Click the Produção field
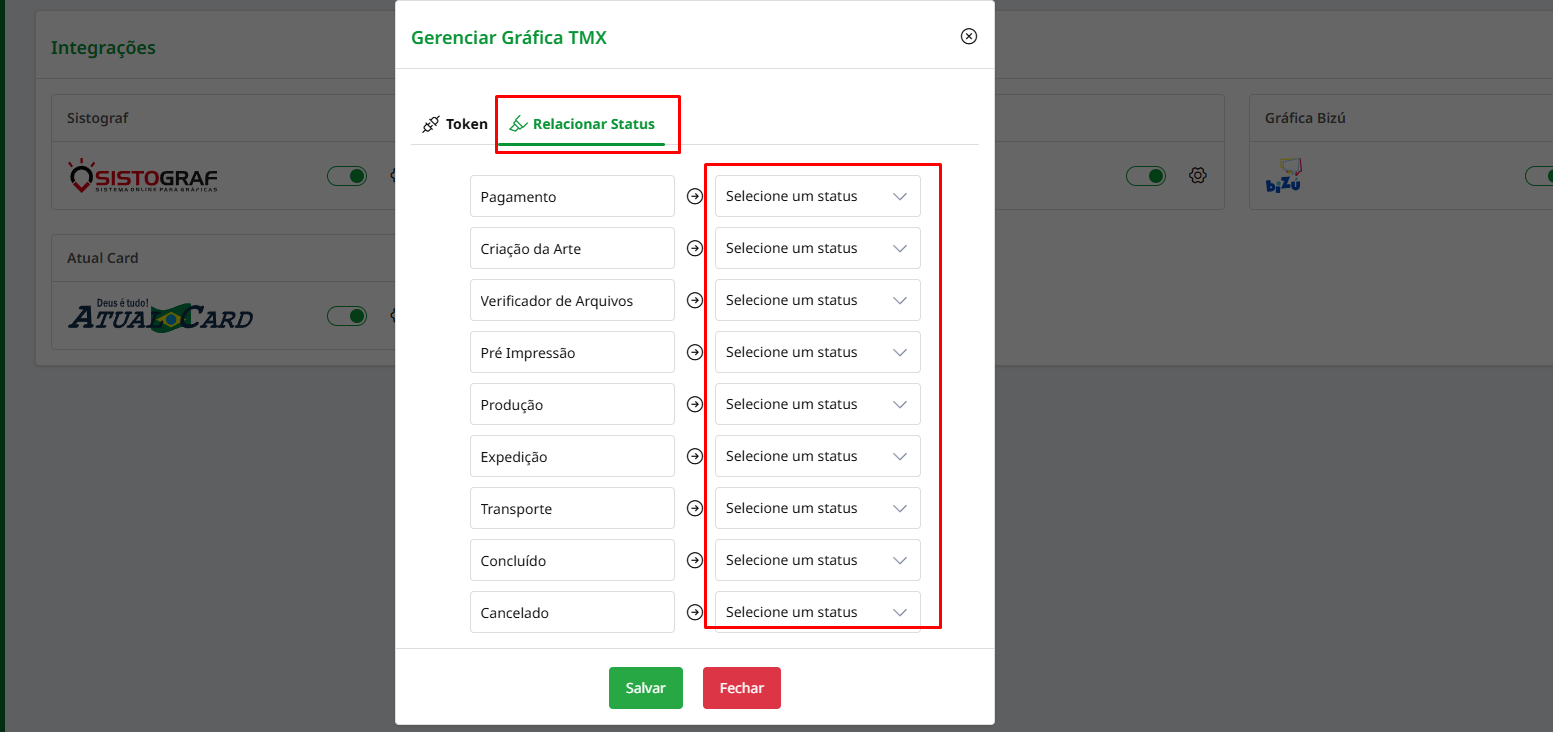Screen dimensions: 1553x732 [572, 404]
